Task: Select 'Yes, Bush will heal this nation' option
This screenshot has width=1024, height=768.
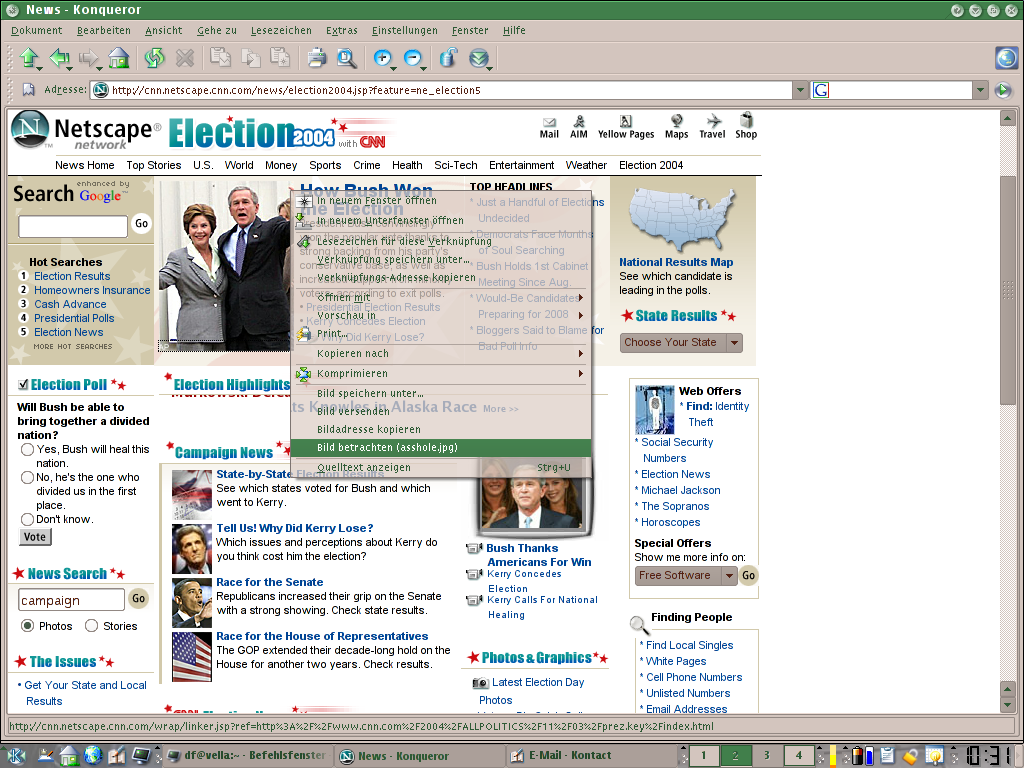Action: (27, 450)
